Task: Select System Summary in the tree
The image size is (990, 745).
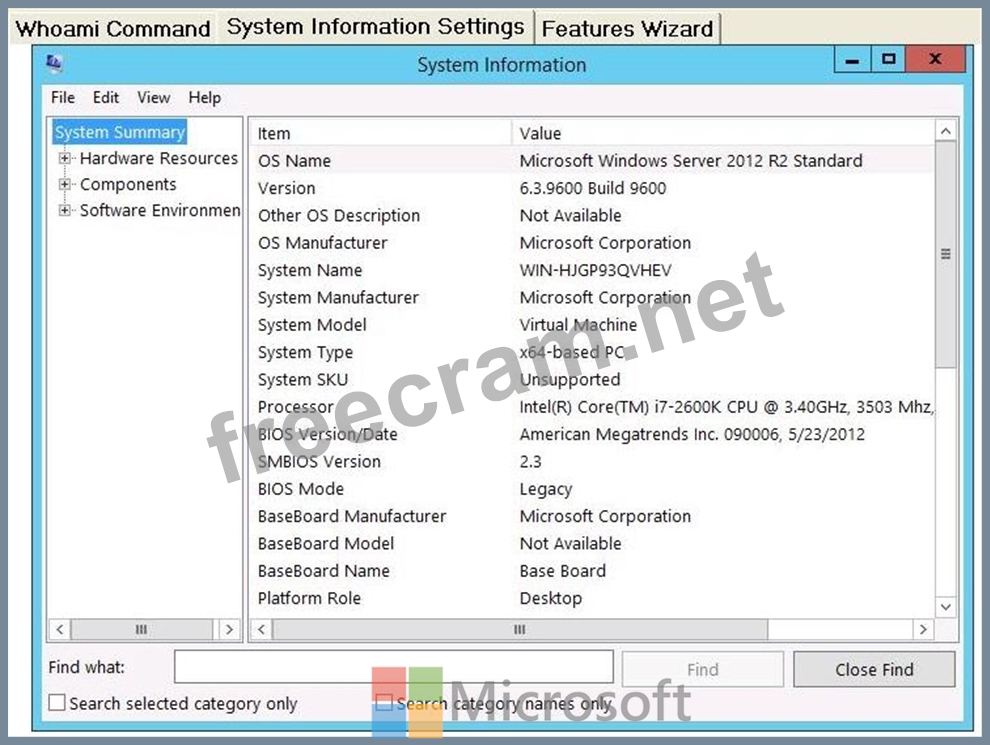Action: pyautogui.click(x=119, y=132)
